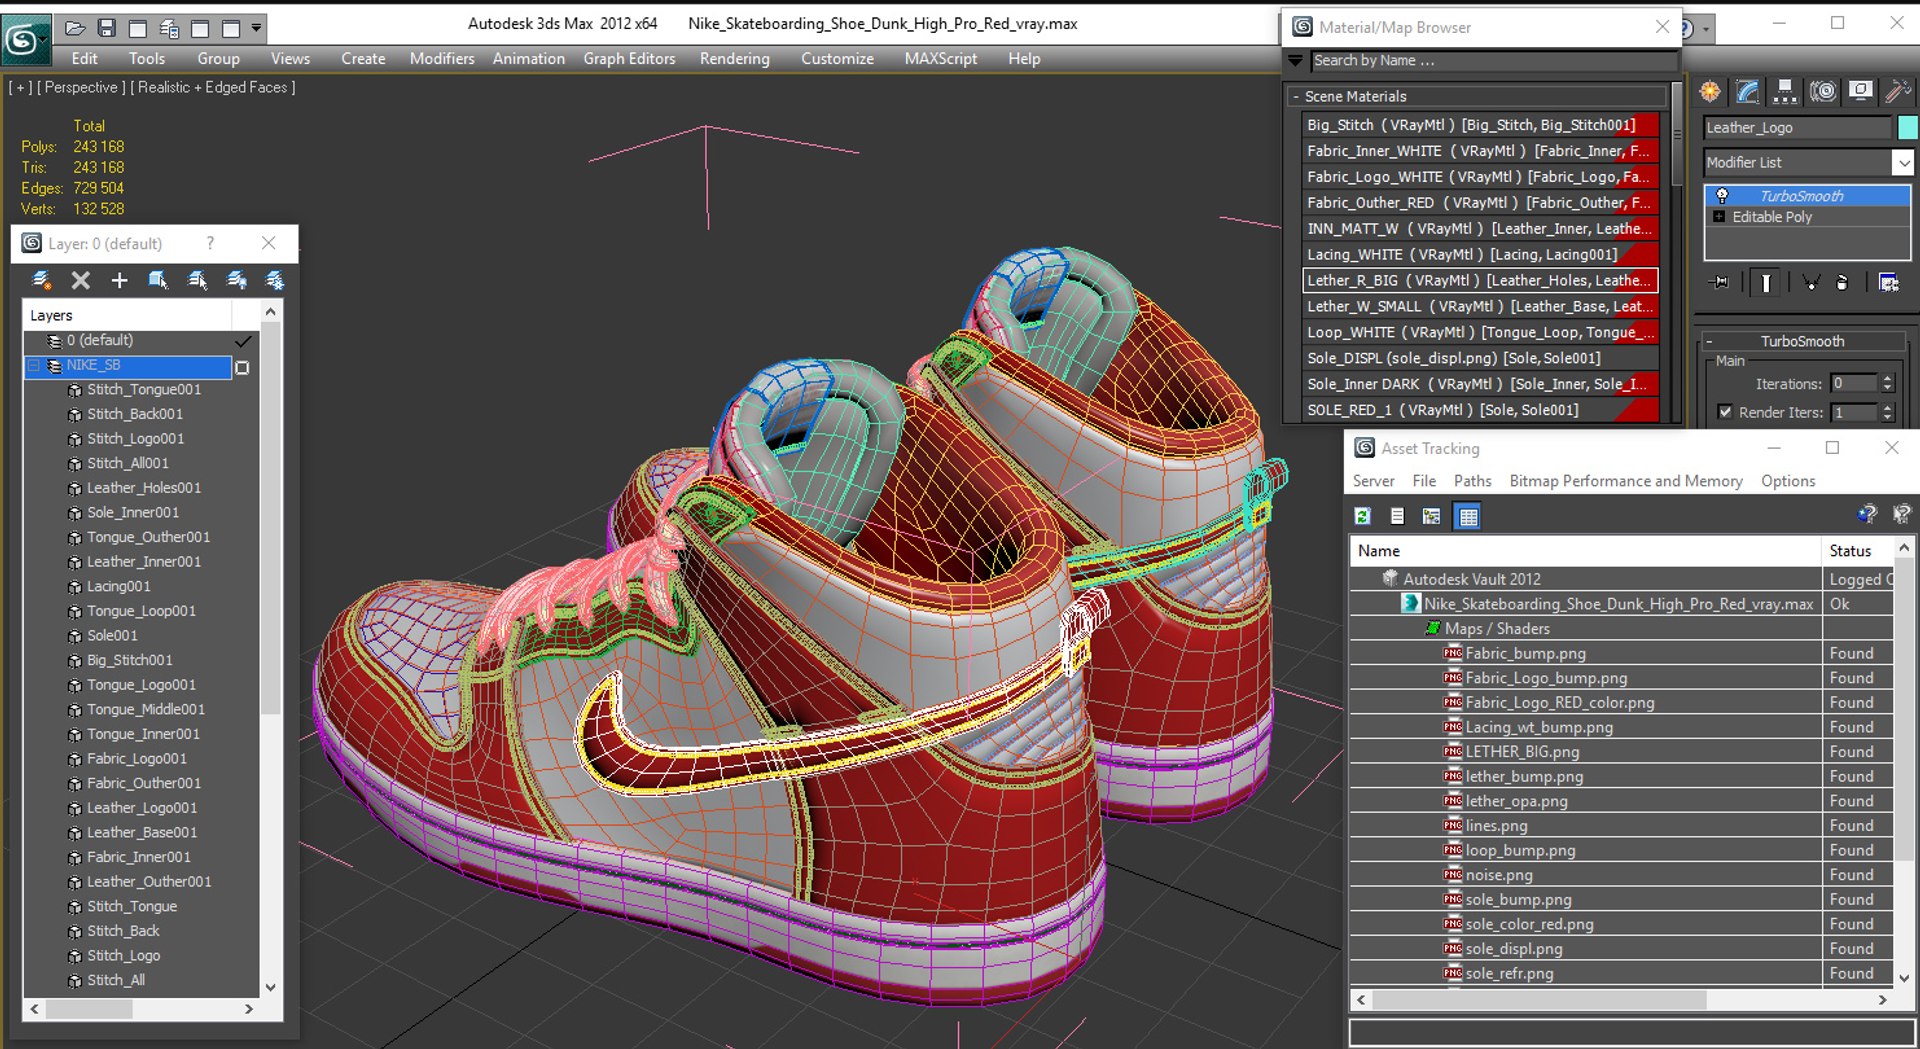The width and height of the screenshot is (1920, 1049).
Task: Toggle the Render Iters checkbox
Action: (1724, 412)
